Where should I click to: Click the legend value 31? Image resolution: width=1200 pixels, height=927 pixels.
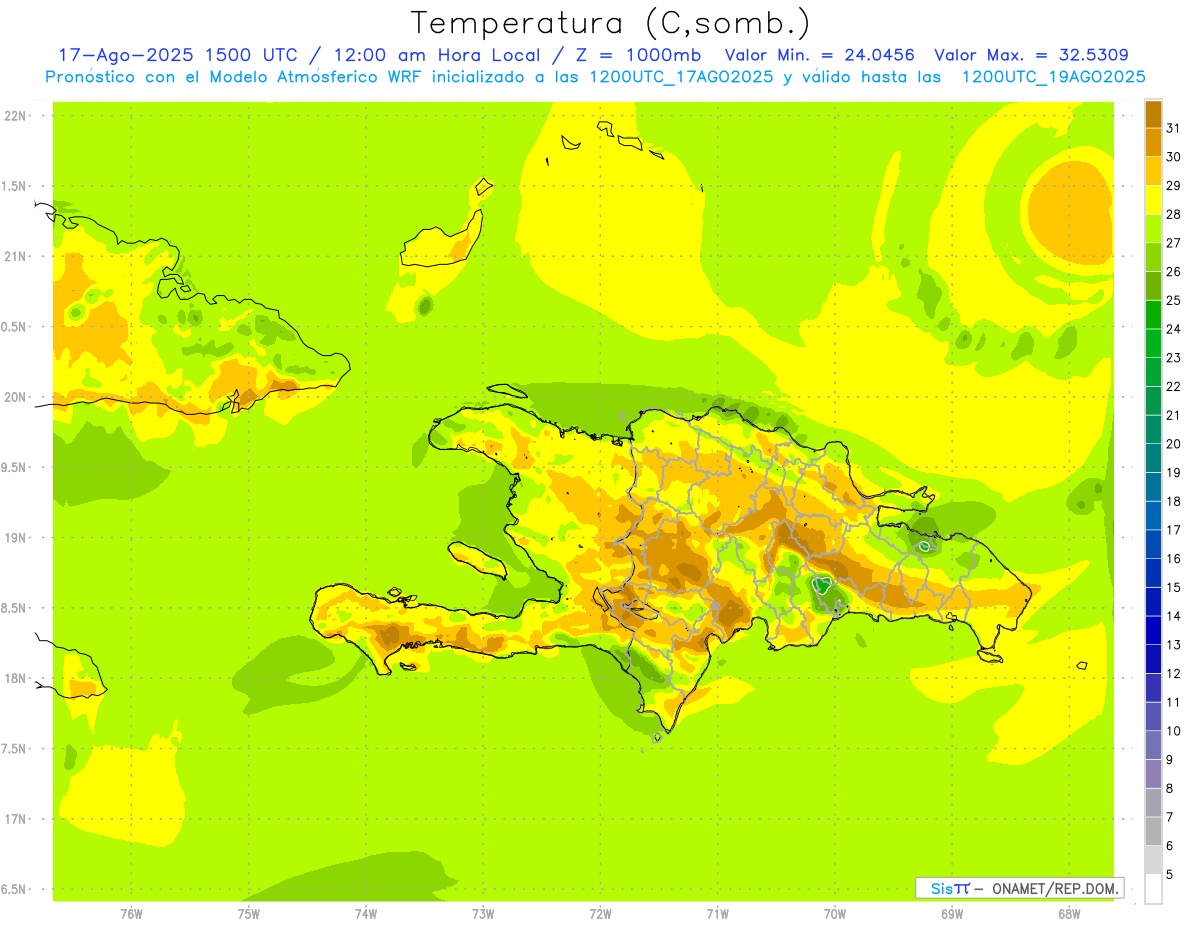click(x=1174, y=128)
